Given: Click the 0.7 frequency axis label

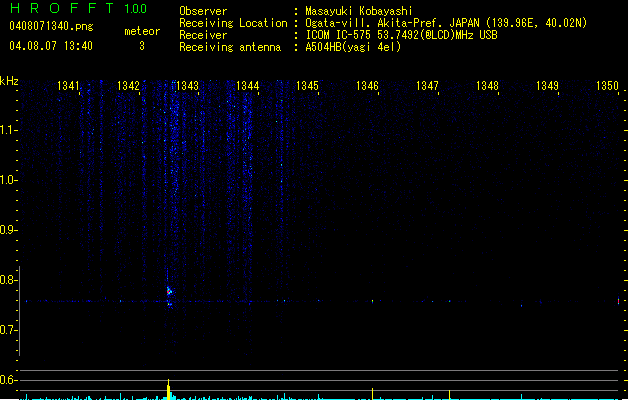Looking at the screenshot, I should click(x=8, y=330).
